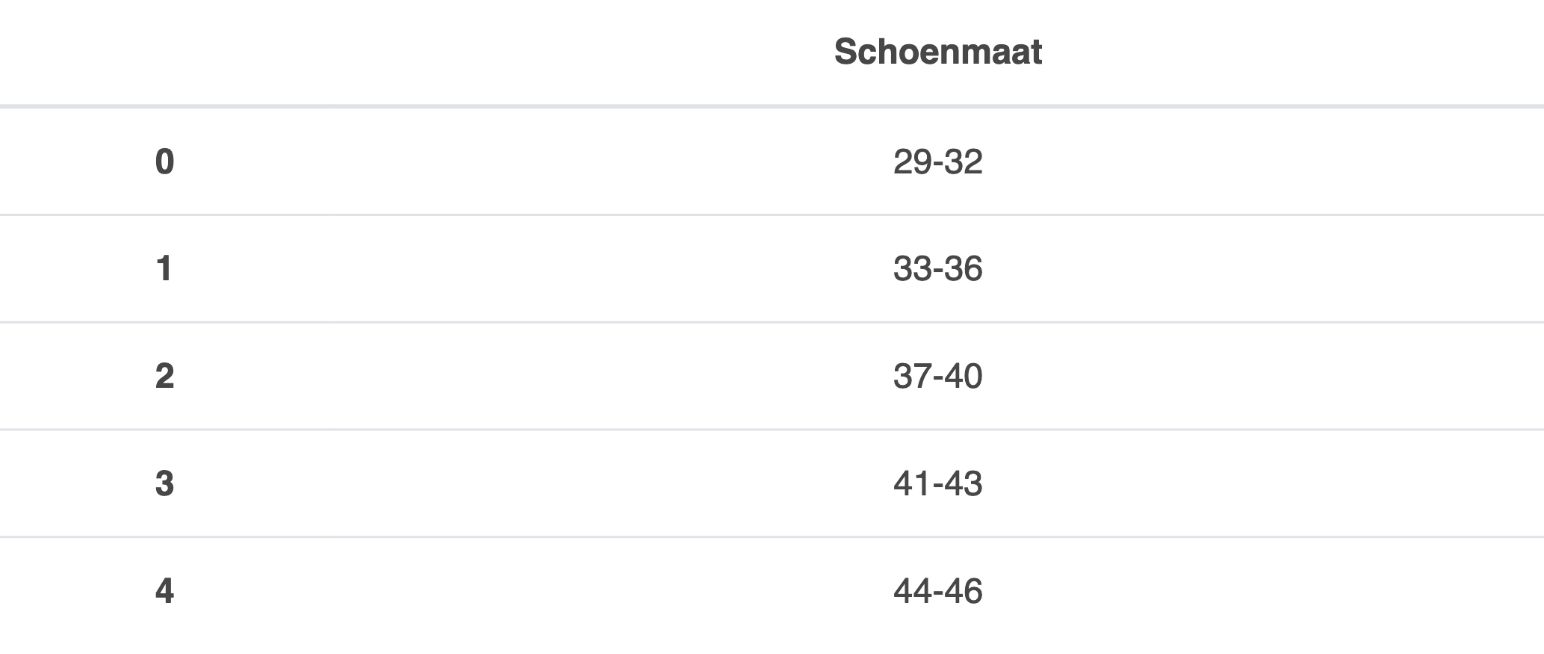This screenshot has width=1544, height=654.
Task: Select size row label 2
Action: (165, 377)
